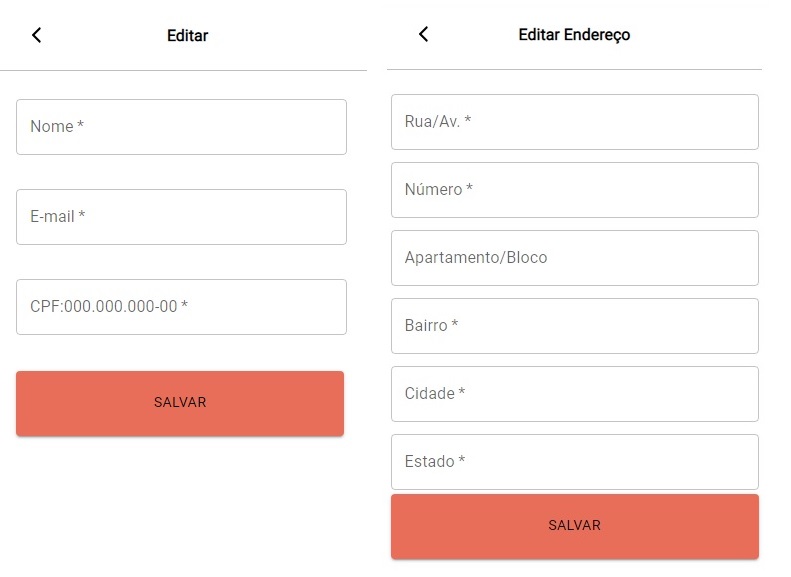The height and width of the screenshot is (577, 791).
Task: Click the asterisk after Estado label
Action: coord(462,461)
